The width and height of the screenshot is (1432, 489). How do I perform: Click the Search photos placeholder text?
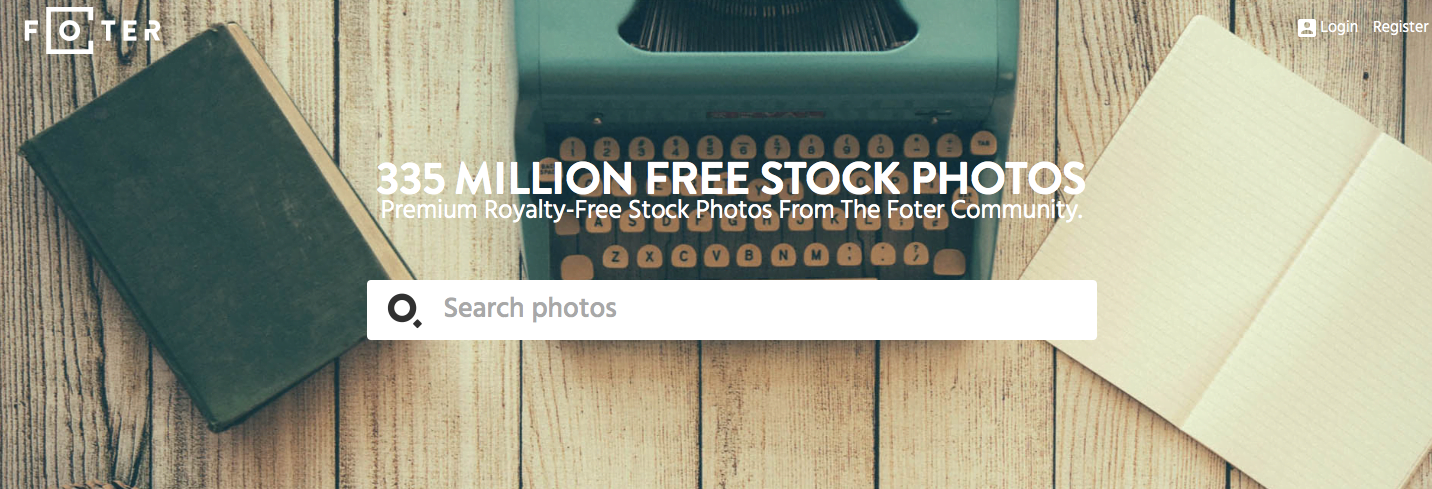530,308
